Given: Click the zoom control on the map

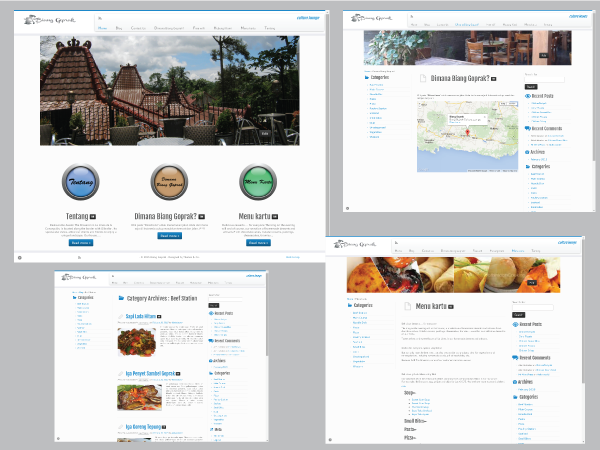Looking at the screenshot, I should pyautogui.click(x=420, y=106).
